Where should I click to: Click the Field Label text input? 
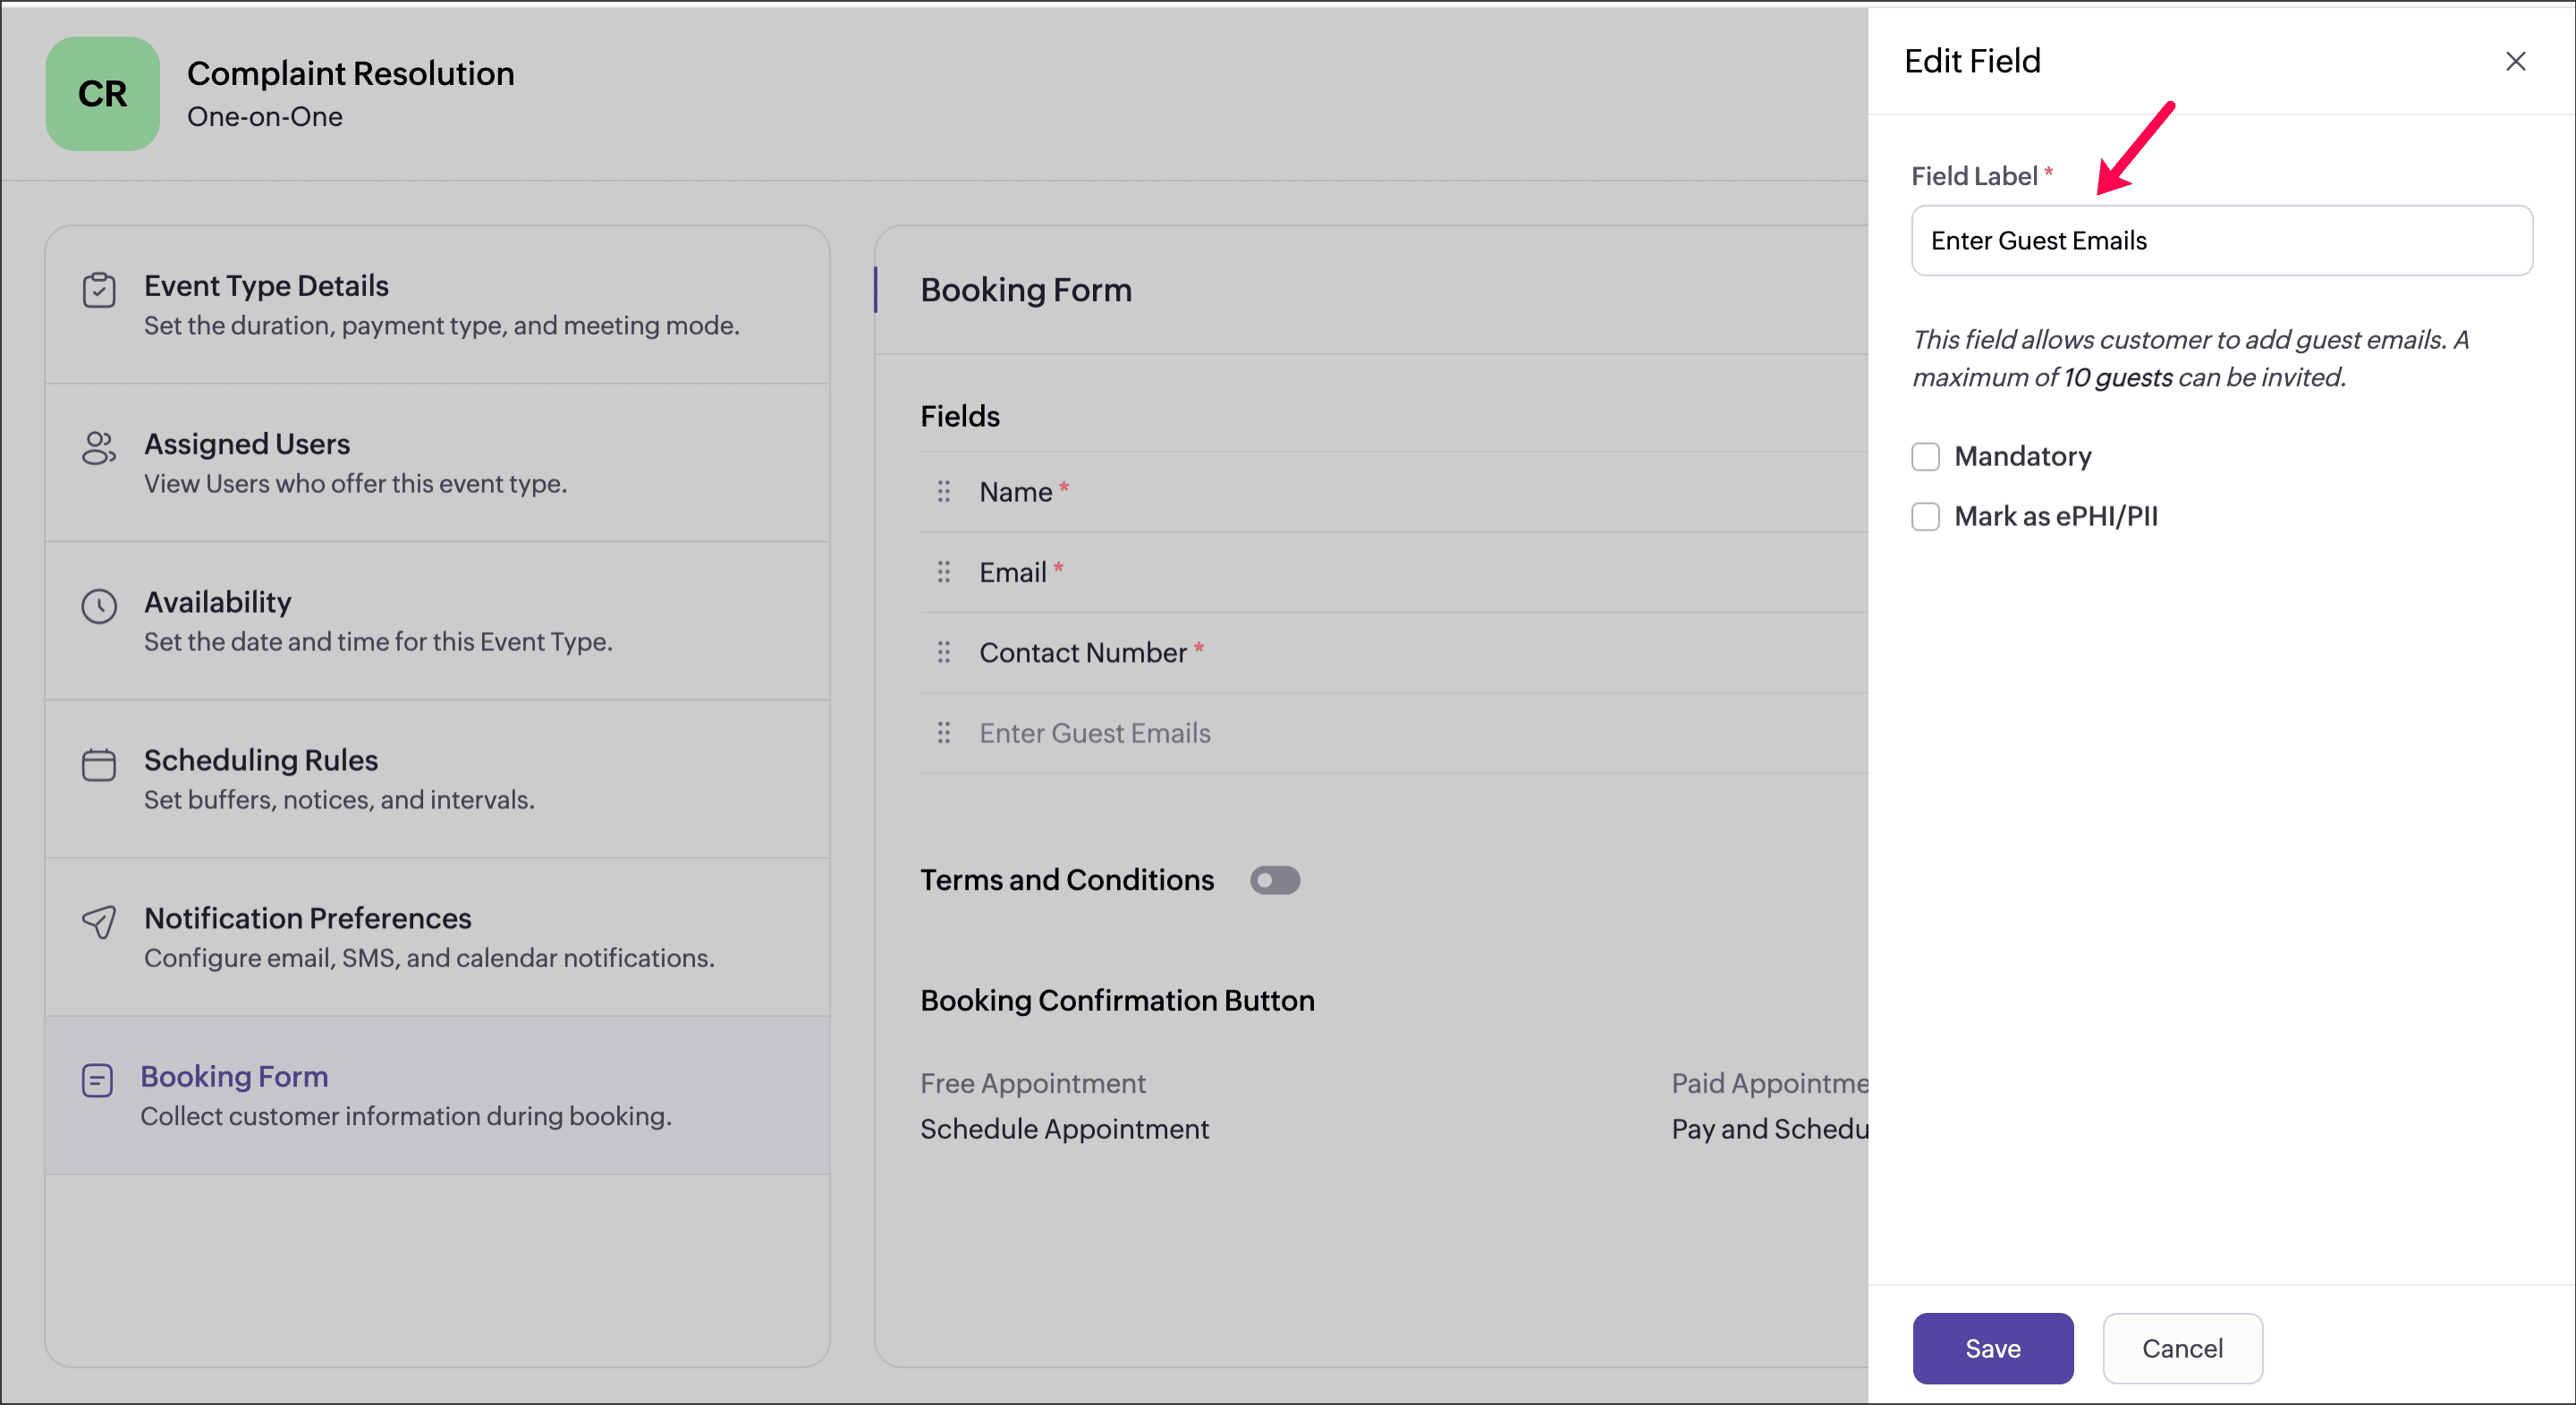2221,241
